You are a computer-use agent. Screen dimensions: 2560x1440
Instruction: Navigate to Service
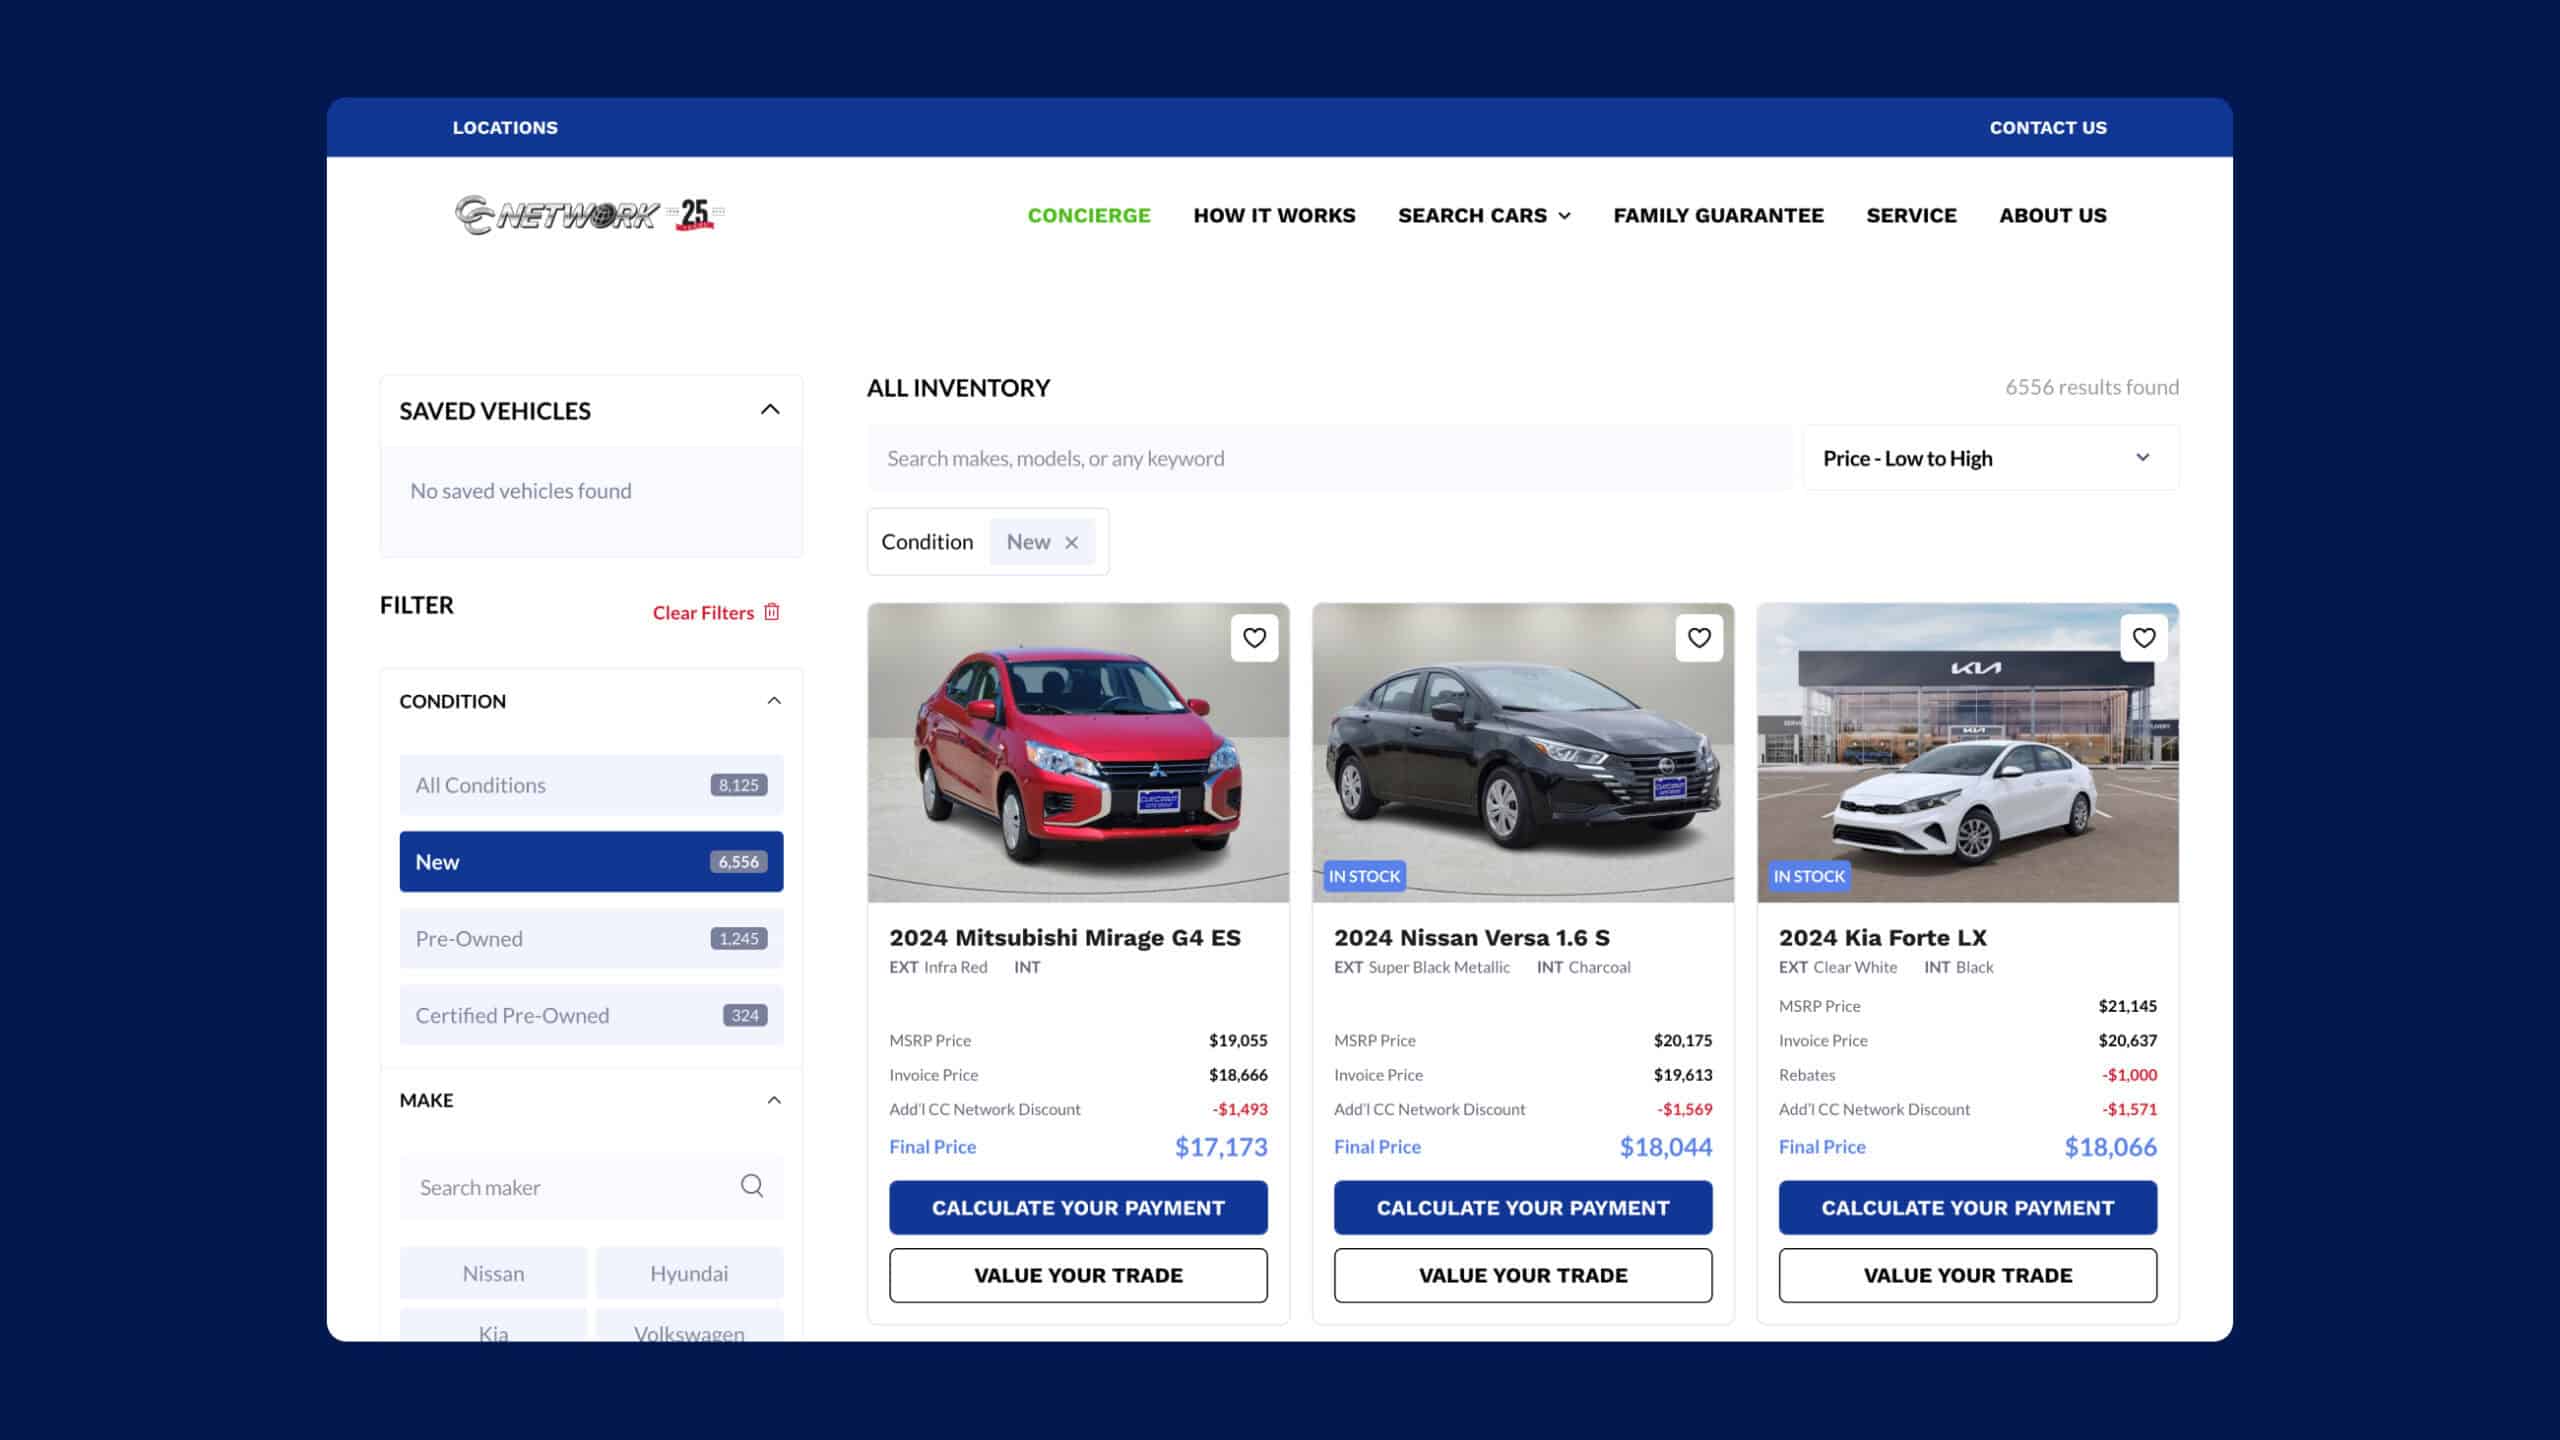1911,215
